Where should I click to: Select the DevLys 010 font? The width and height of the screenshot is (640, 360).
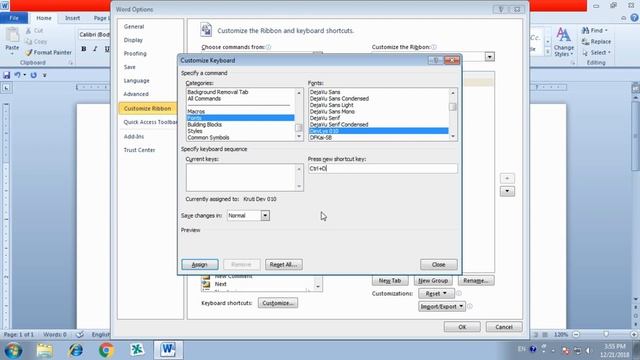(x=378, y=131)
